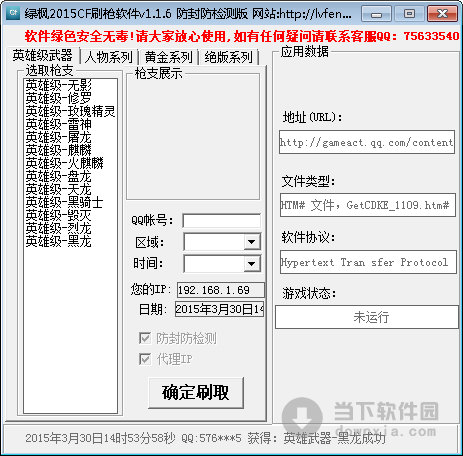Switch to the 英雄级武器 tab
The height and width of the screenshot is (456, 463).
pos(42,56)
